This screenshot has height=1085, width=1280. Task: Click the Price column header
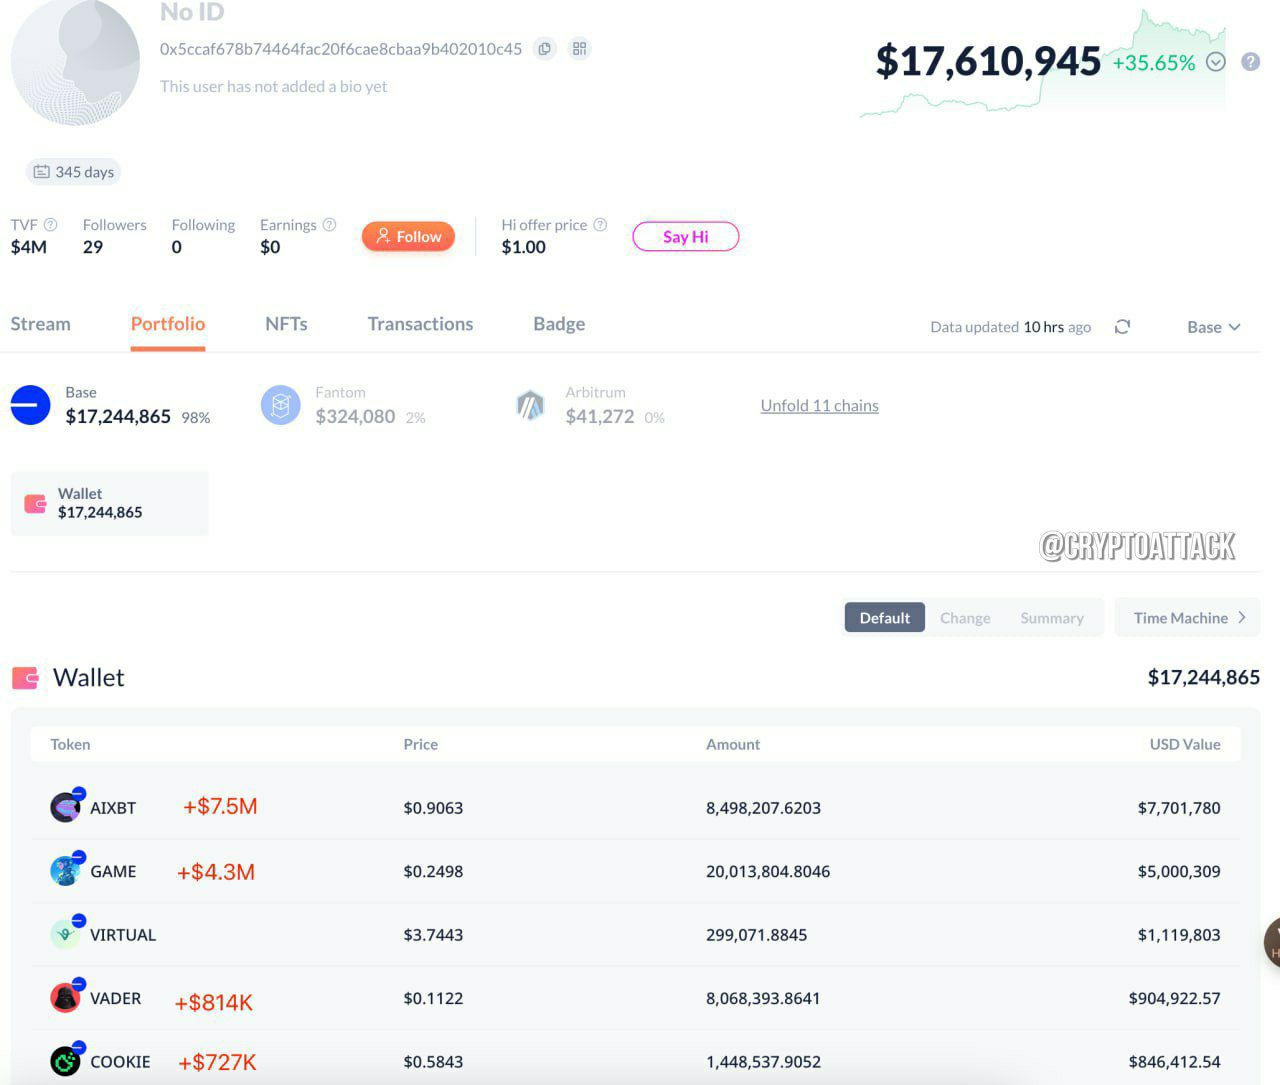click(x=420, y=744)
